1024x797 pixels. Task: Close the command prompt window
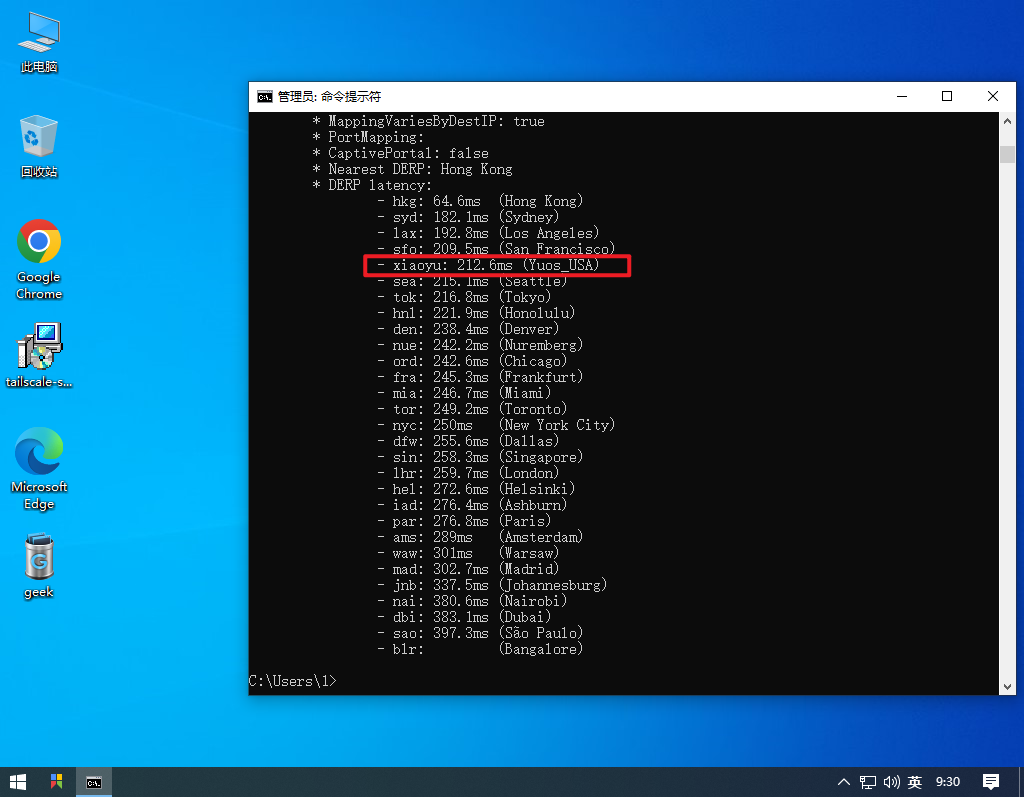pos(993,96)
